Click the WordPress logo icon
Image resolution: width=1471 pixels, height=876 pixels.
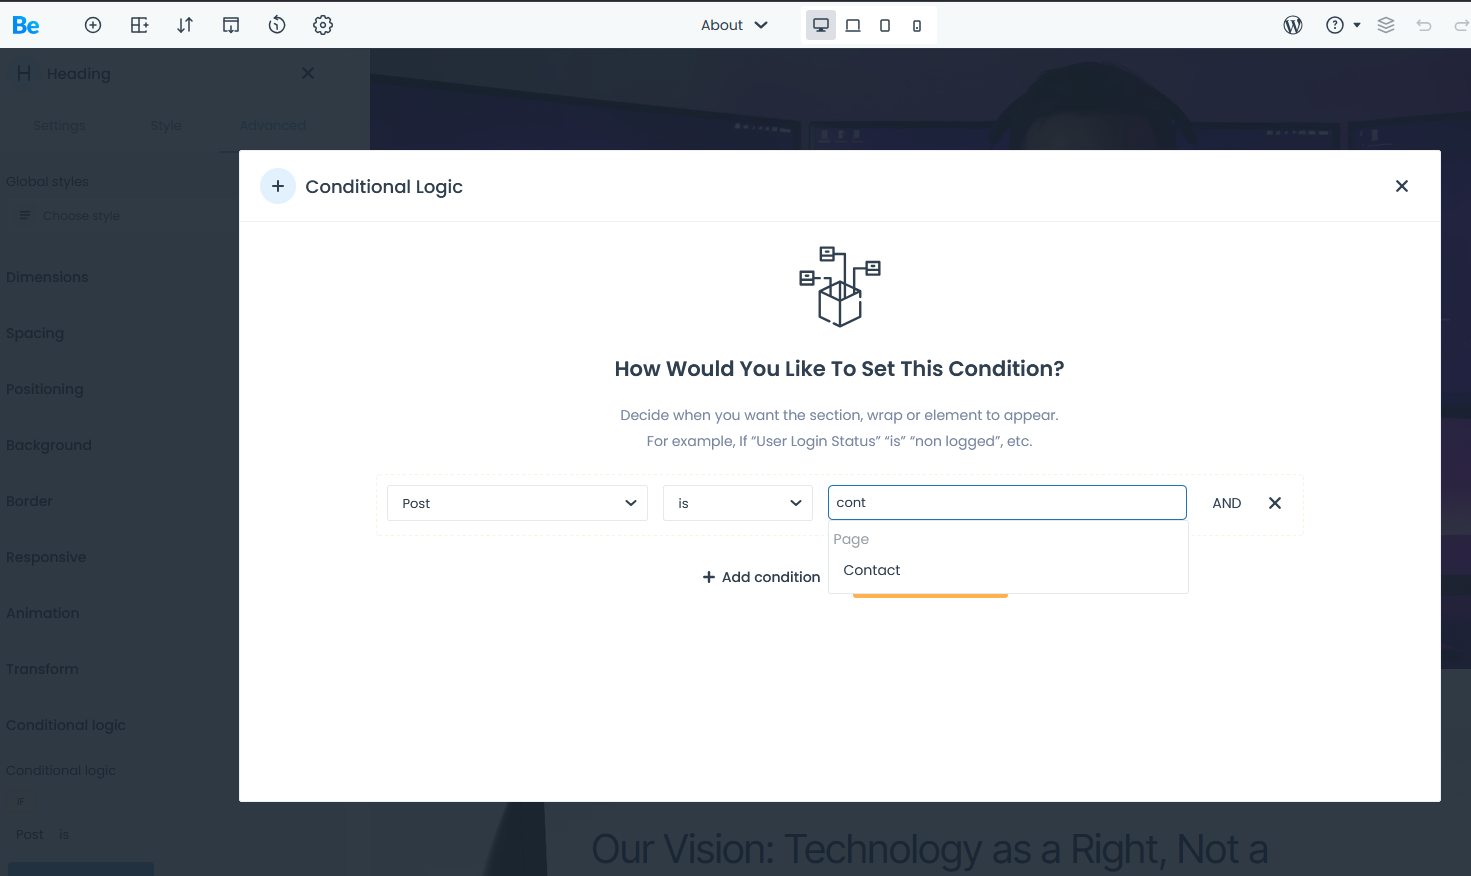pyautogui.click(x=1293, y=25)
